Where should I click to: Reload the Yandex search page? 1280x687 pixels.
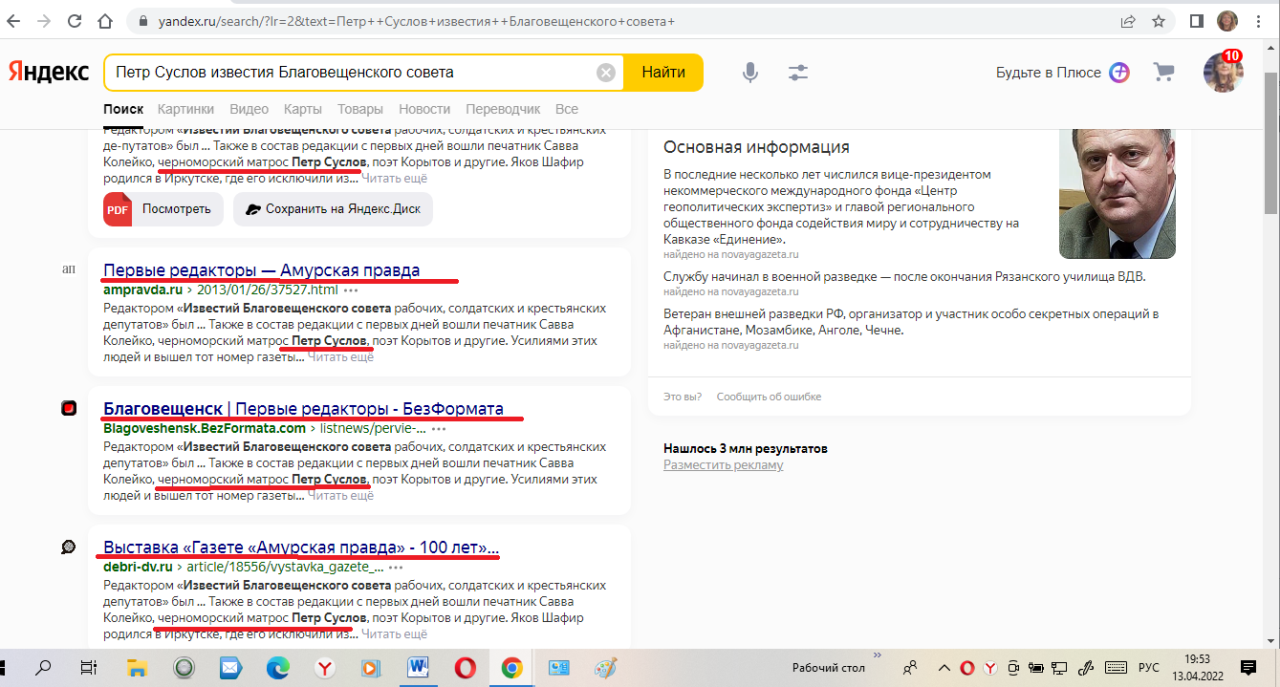[74, 20]
